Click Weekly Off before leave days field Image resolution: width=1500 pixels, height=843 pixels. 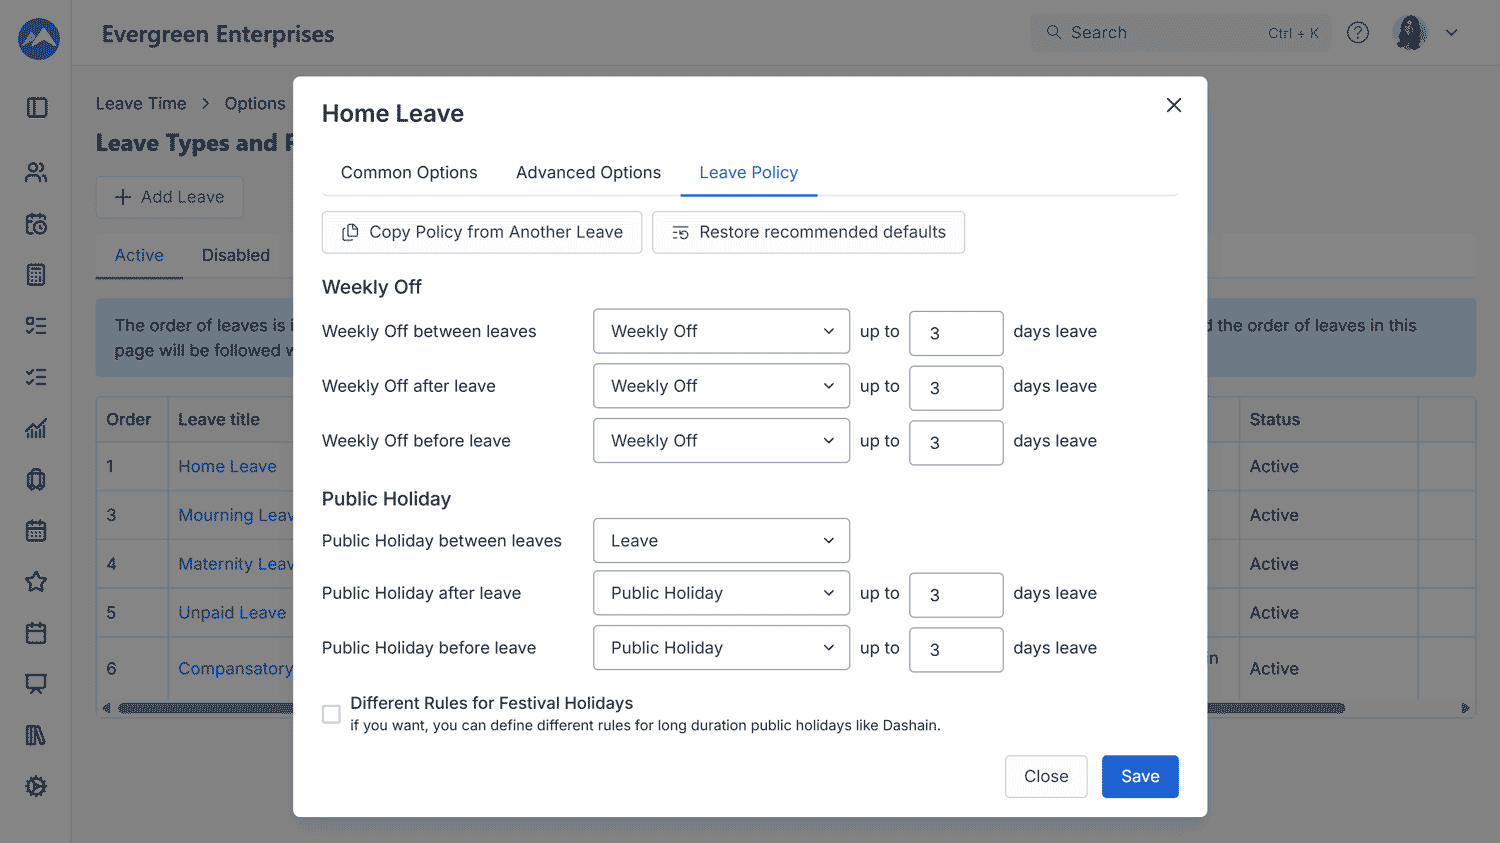[955, 443]
